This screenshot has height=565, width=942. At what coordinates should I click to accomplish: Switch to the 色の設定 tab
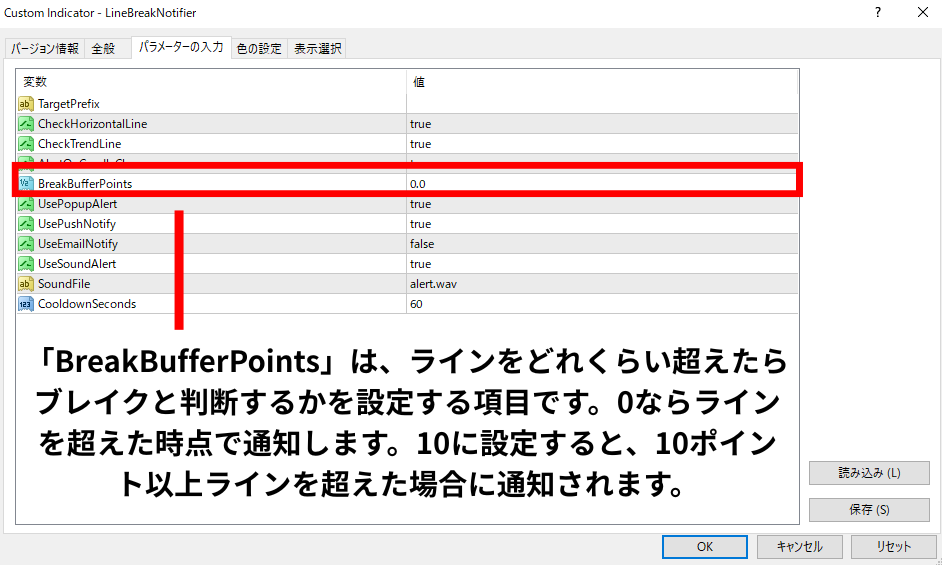tap(259, 49)
